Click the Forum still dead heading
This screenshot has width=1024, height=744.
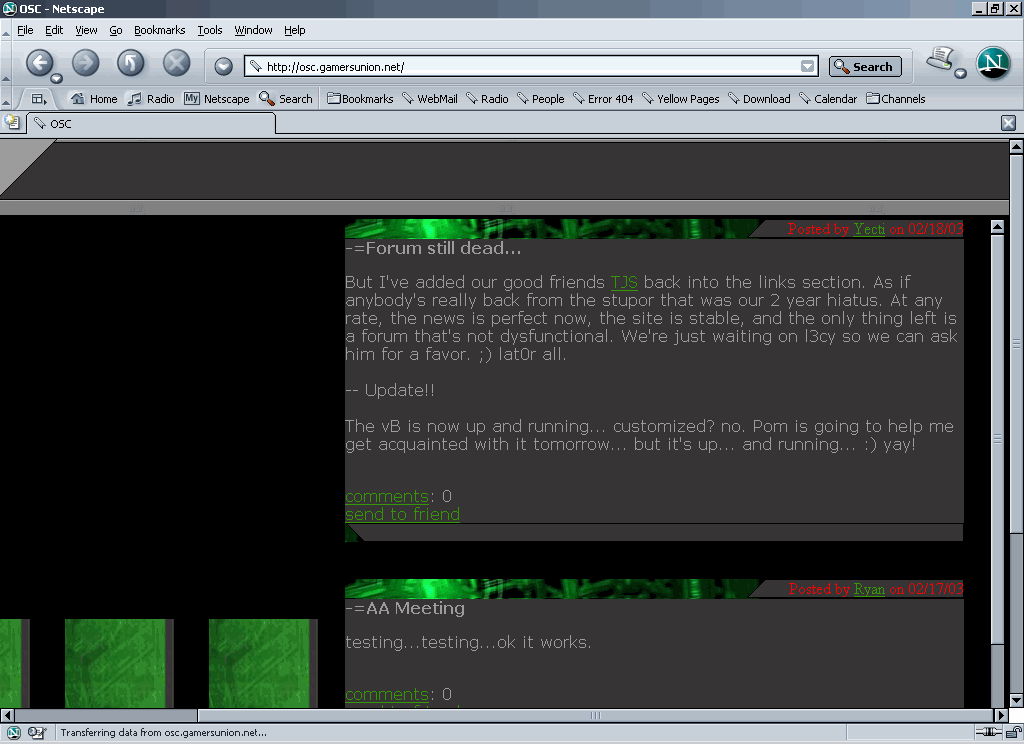433,248
